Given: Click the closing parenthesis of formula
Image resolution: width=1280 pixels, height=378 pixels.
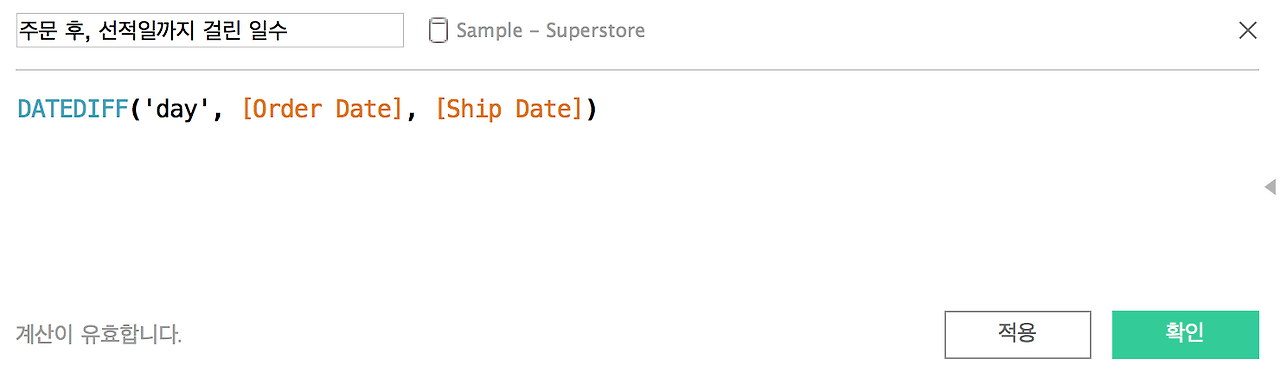Looking at the screenshot, I should [591, 109].
